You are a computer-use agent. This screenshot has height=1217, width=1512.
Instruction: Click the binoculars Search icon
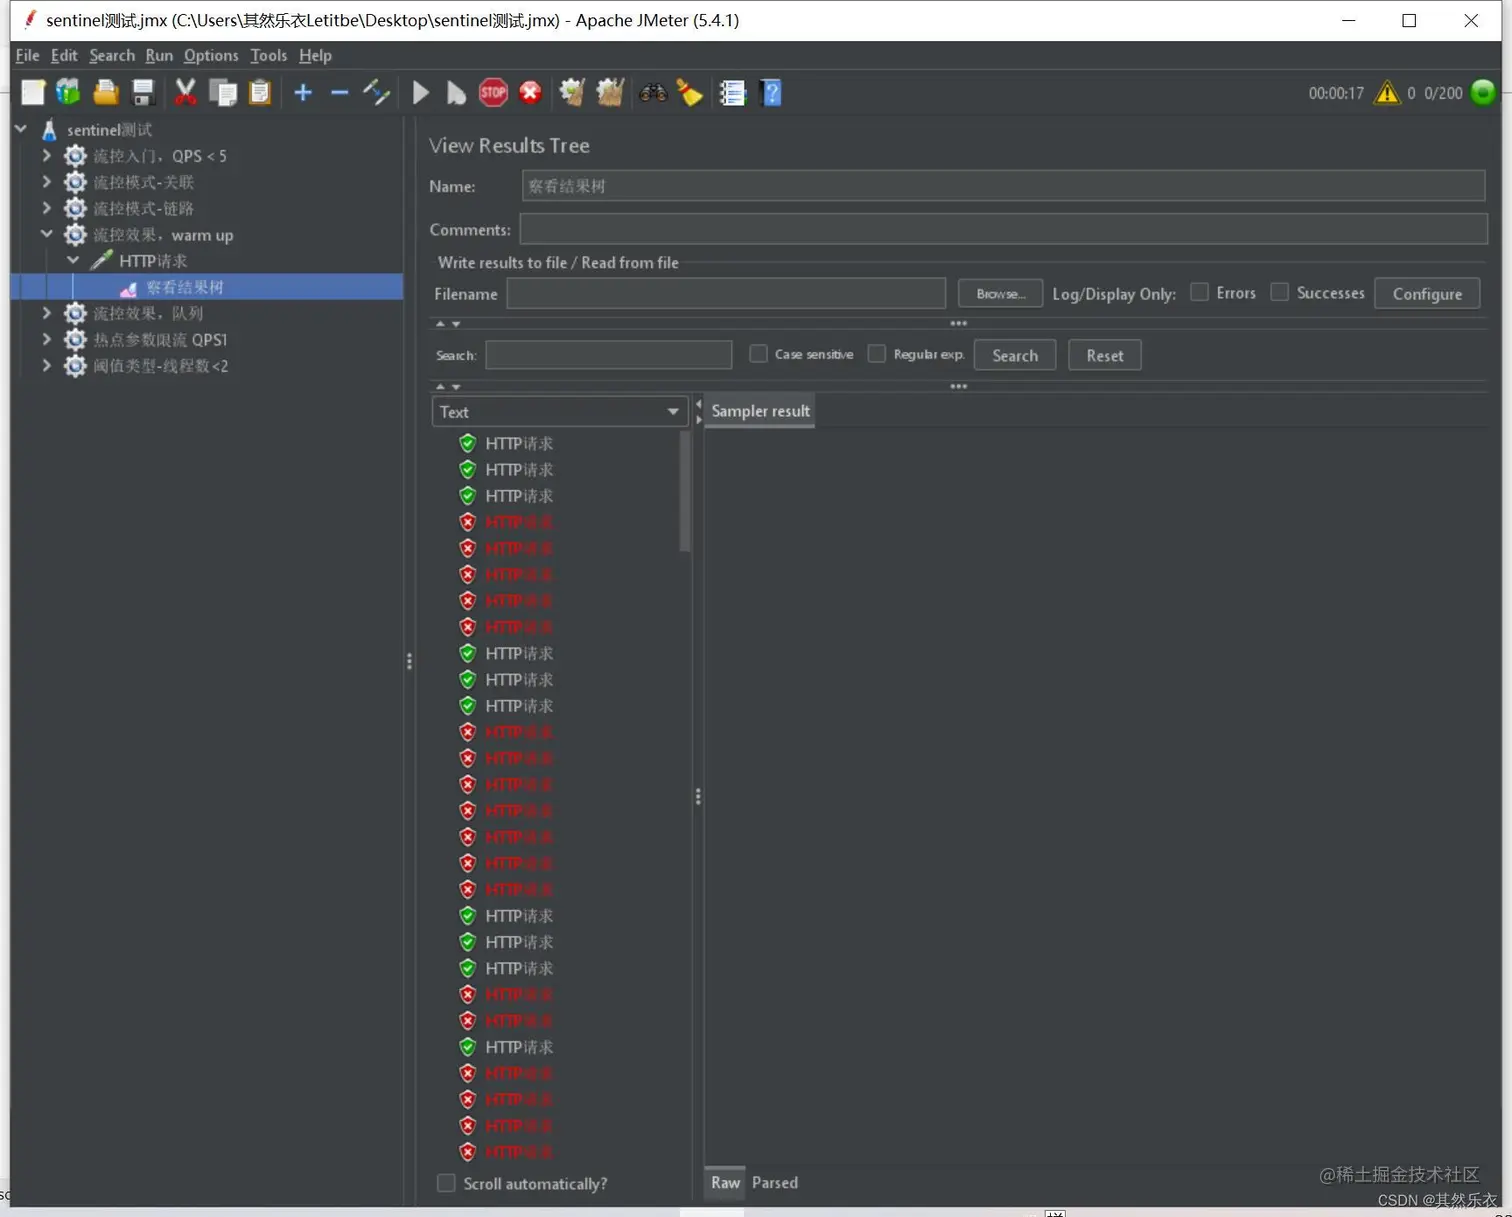[x=653, y=93]
